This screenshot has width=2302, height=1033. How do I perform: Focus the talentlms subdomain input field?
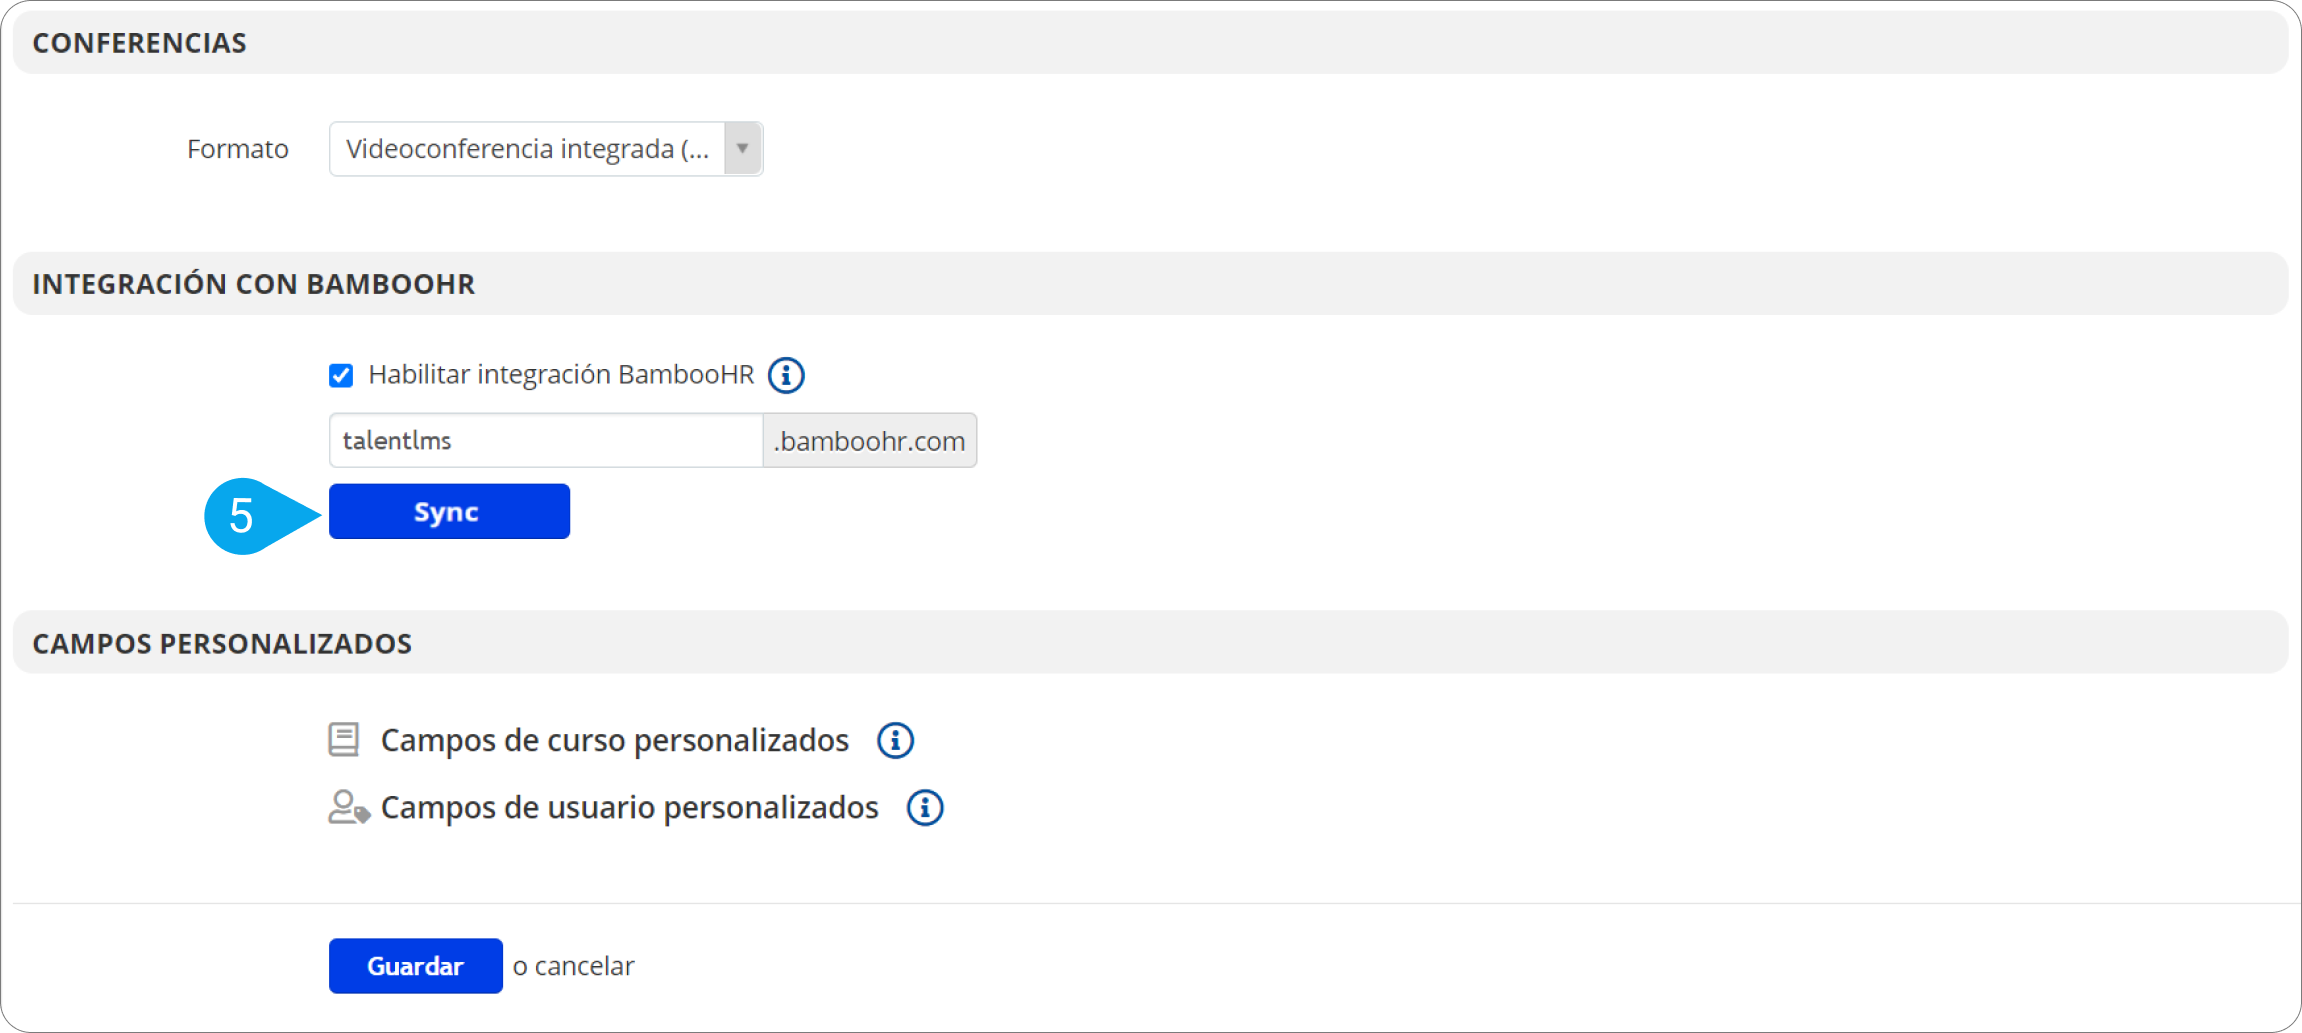(545, 441)
